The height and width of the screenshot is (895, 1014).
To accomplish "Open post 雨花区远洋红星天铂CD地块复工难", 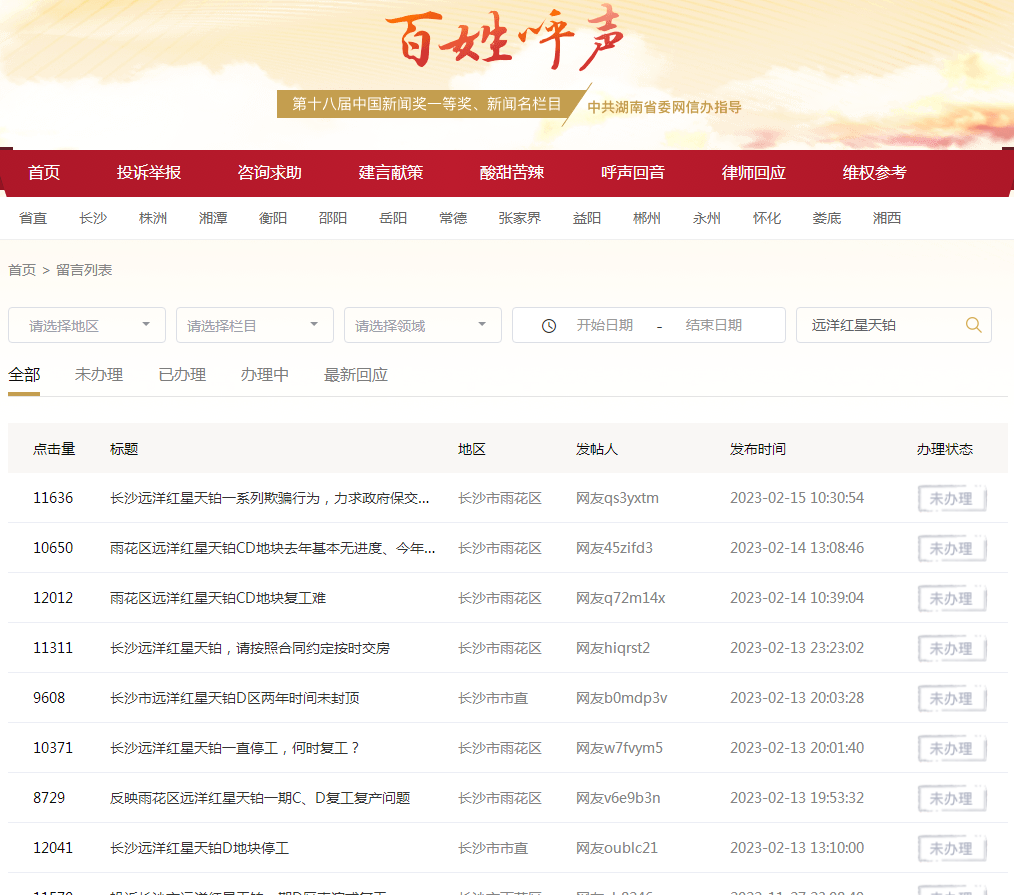I will [218, 598].
